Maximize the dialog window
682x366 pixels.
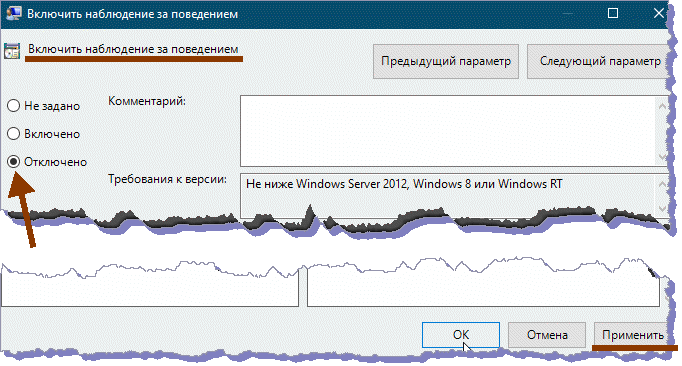point(612,13)
